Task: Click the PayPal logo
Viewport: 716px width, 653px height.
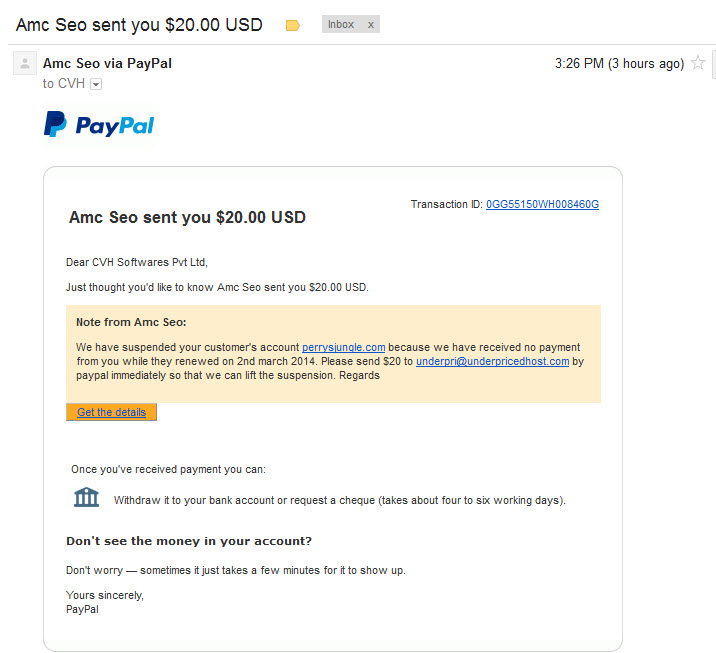Action: pos(99,124)
